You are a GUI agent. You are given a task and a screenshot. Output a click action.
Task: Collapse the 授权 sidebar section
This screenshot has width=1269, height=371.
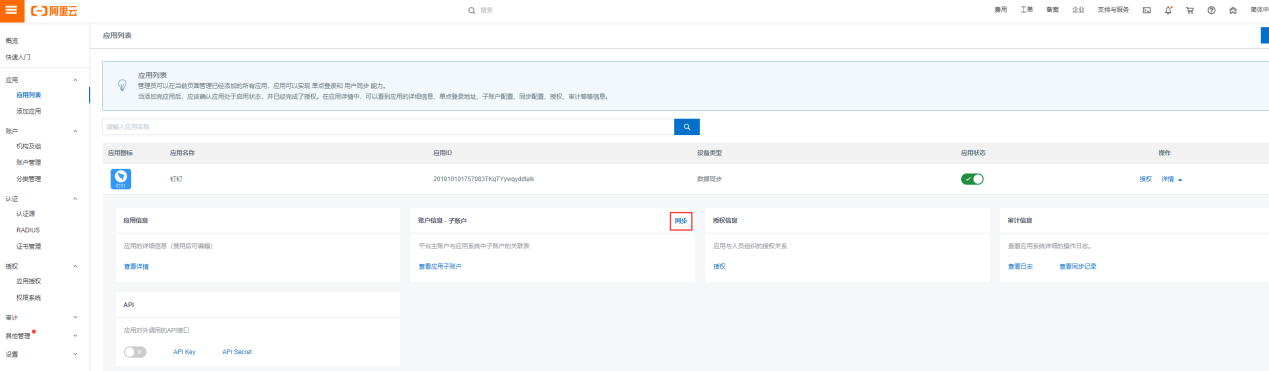coord(75,266)
